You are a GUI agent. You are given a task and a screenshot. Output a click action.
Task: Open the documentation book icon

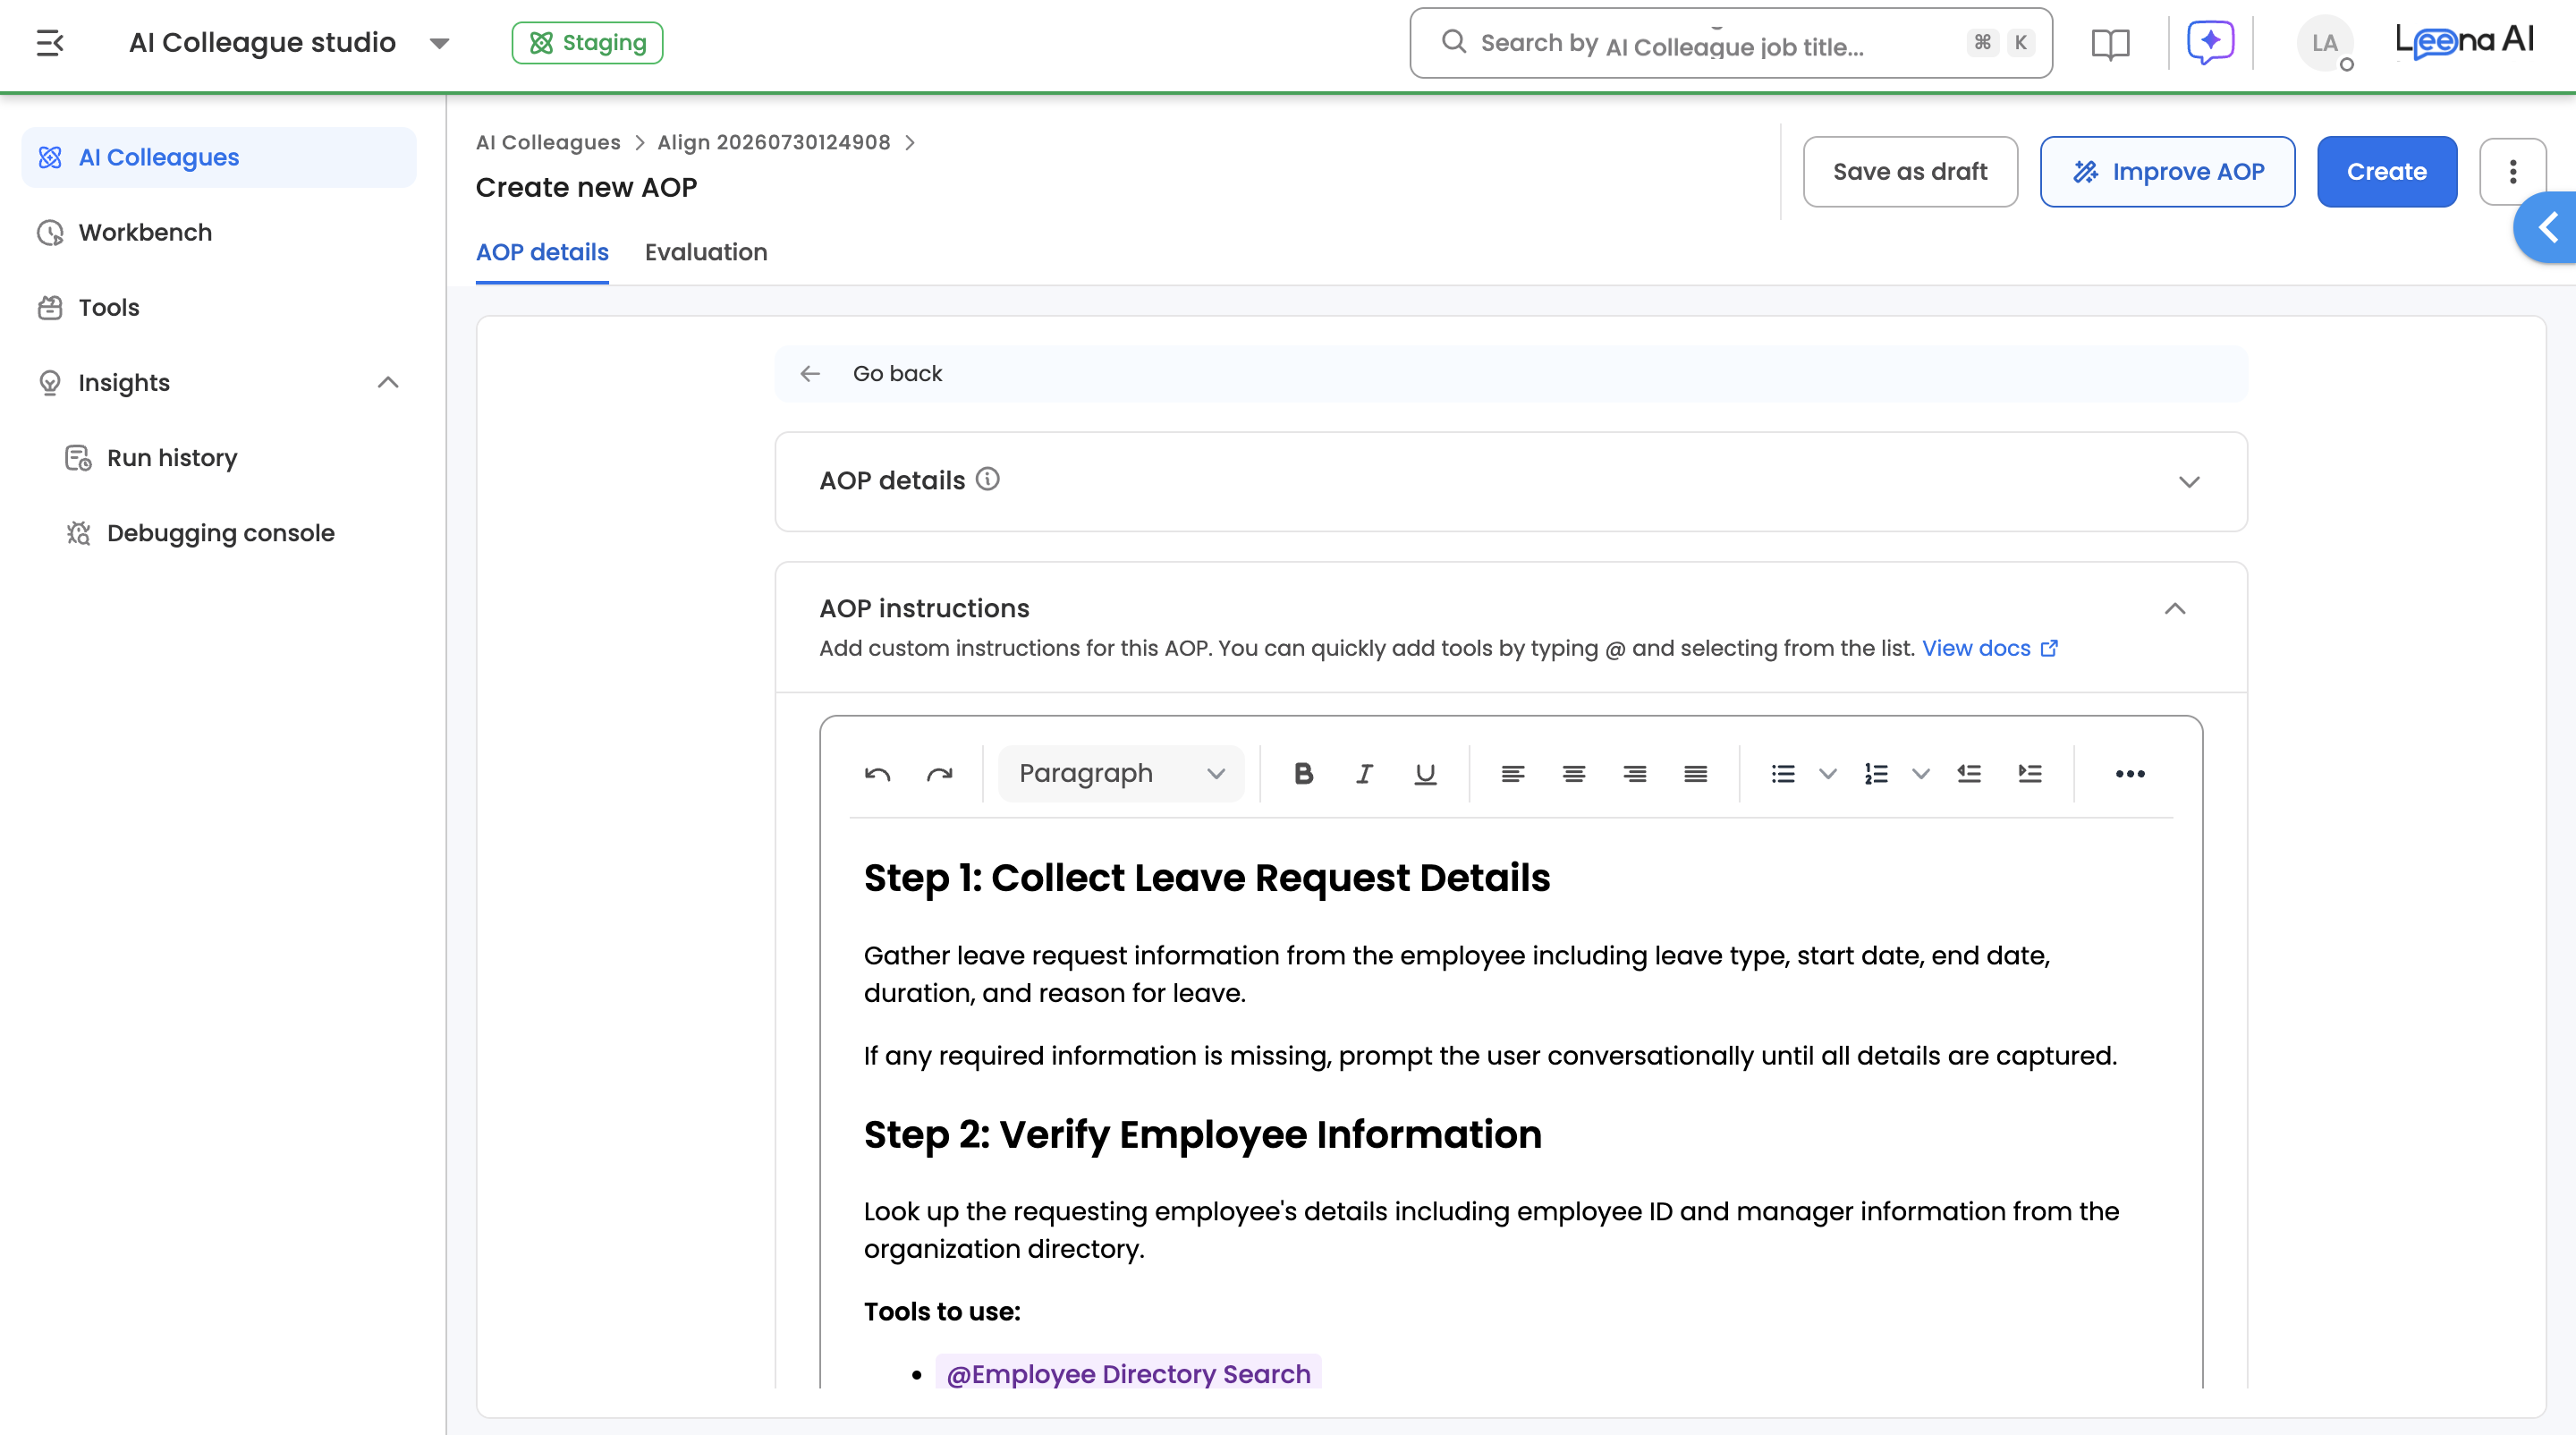pos(2110,43)
